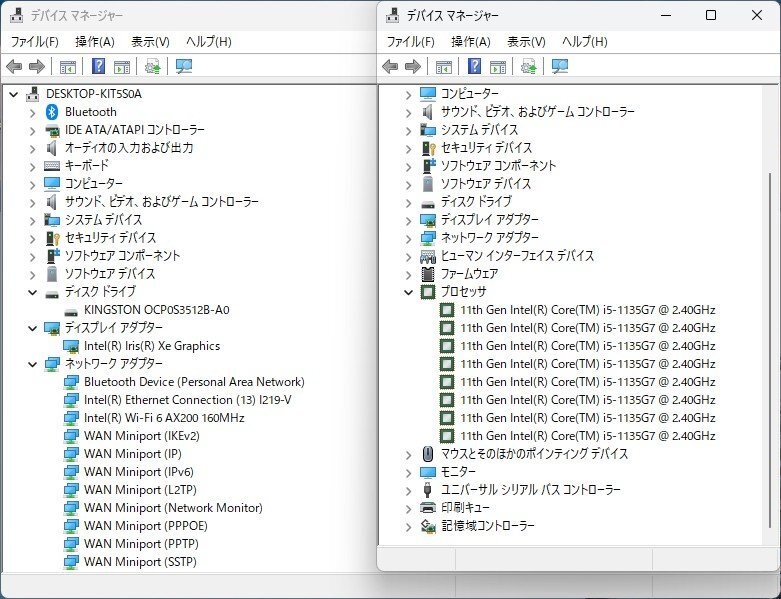Click Scan for hardware changes in right toolbar
781x599 pixels.
coord(560,67)
